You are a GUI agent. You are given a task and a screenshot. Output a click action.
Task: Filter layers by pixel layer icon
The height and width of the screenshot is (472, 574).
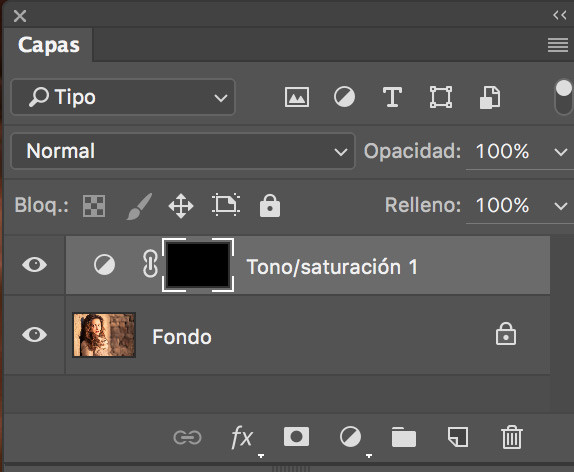(297, 97)
